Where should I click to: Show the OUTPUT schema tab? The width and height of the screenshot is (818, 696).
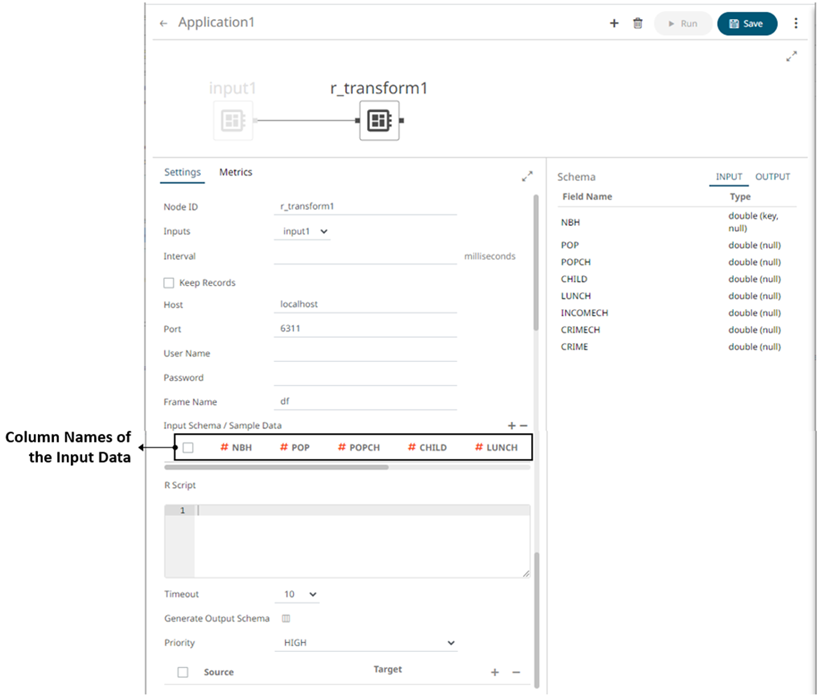pos(773,177)
